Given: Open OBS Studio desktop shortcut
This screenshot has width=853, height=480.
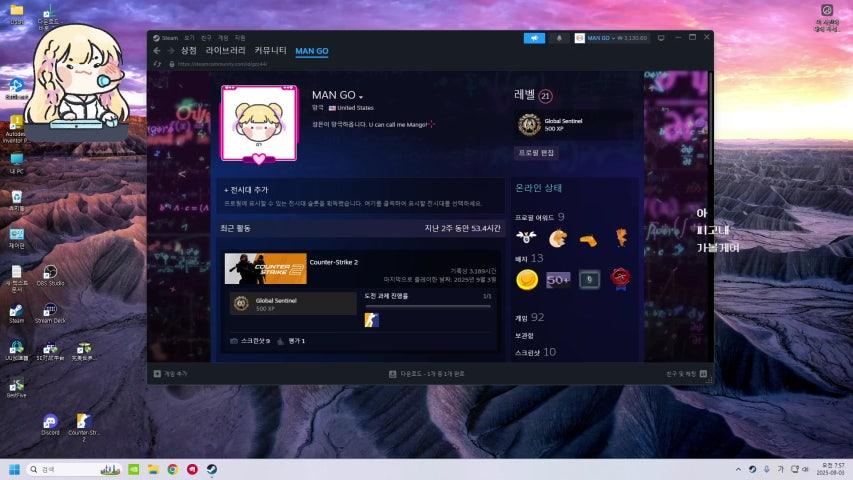Looking at the screenshot, I should [x=50, y=275].
